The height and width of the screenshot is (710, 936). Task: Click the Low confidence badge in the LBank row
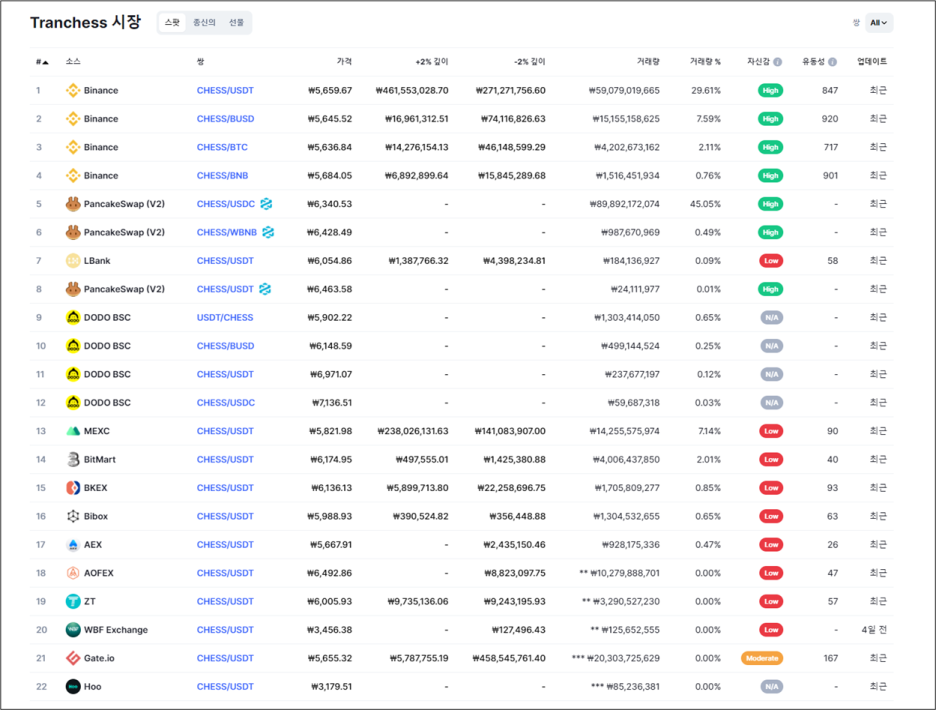pyautogui.click(x=771, y=260)
